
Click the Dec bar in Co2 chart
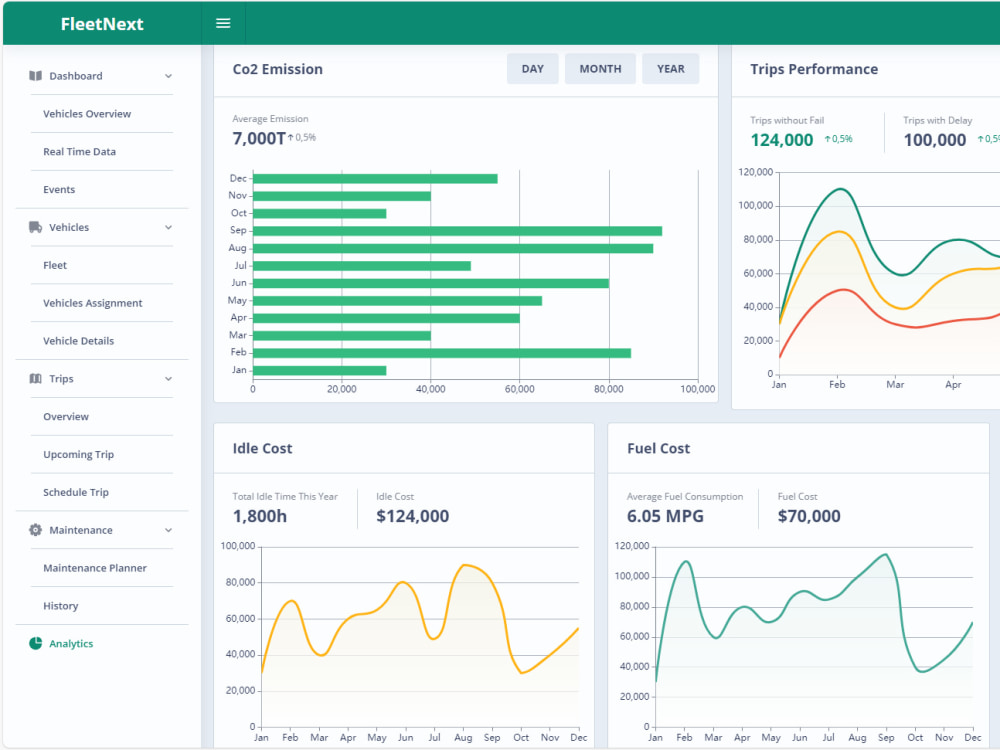[375, 179]
